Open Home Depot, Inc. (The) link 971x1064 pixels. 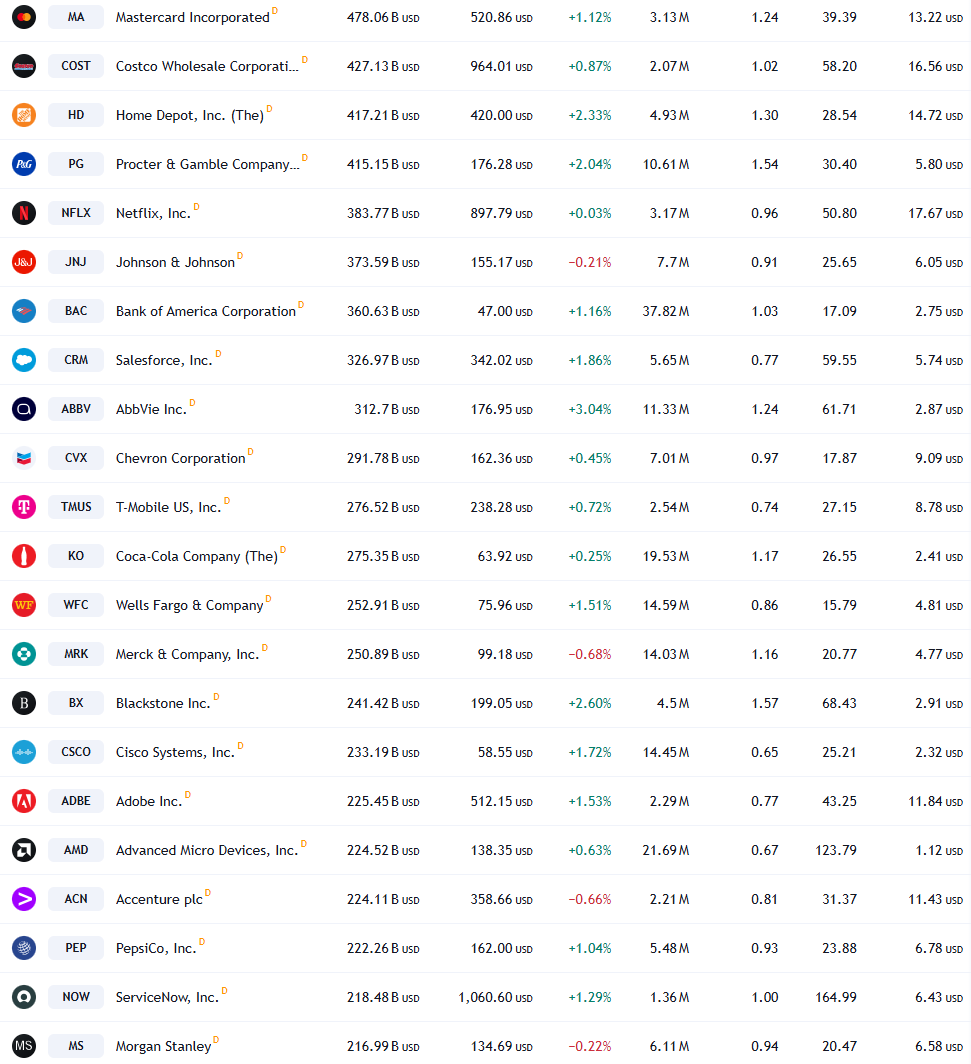[189, 115]
